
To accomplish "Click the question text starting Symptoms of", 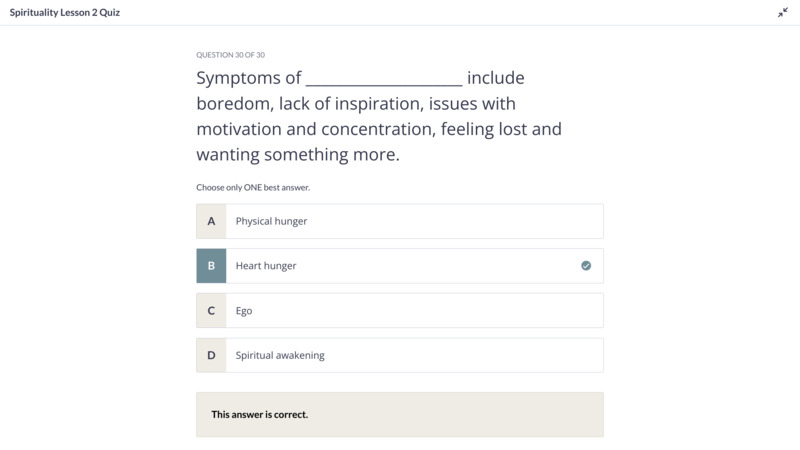I will pyautogui.click(x=379, y=116).
